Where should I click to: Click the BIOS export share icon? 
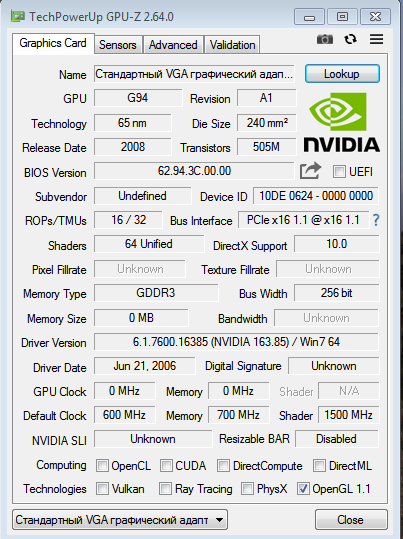310,171
